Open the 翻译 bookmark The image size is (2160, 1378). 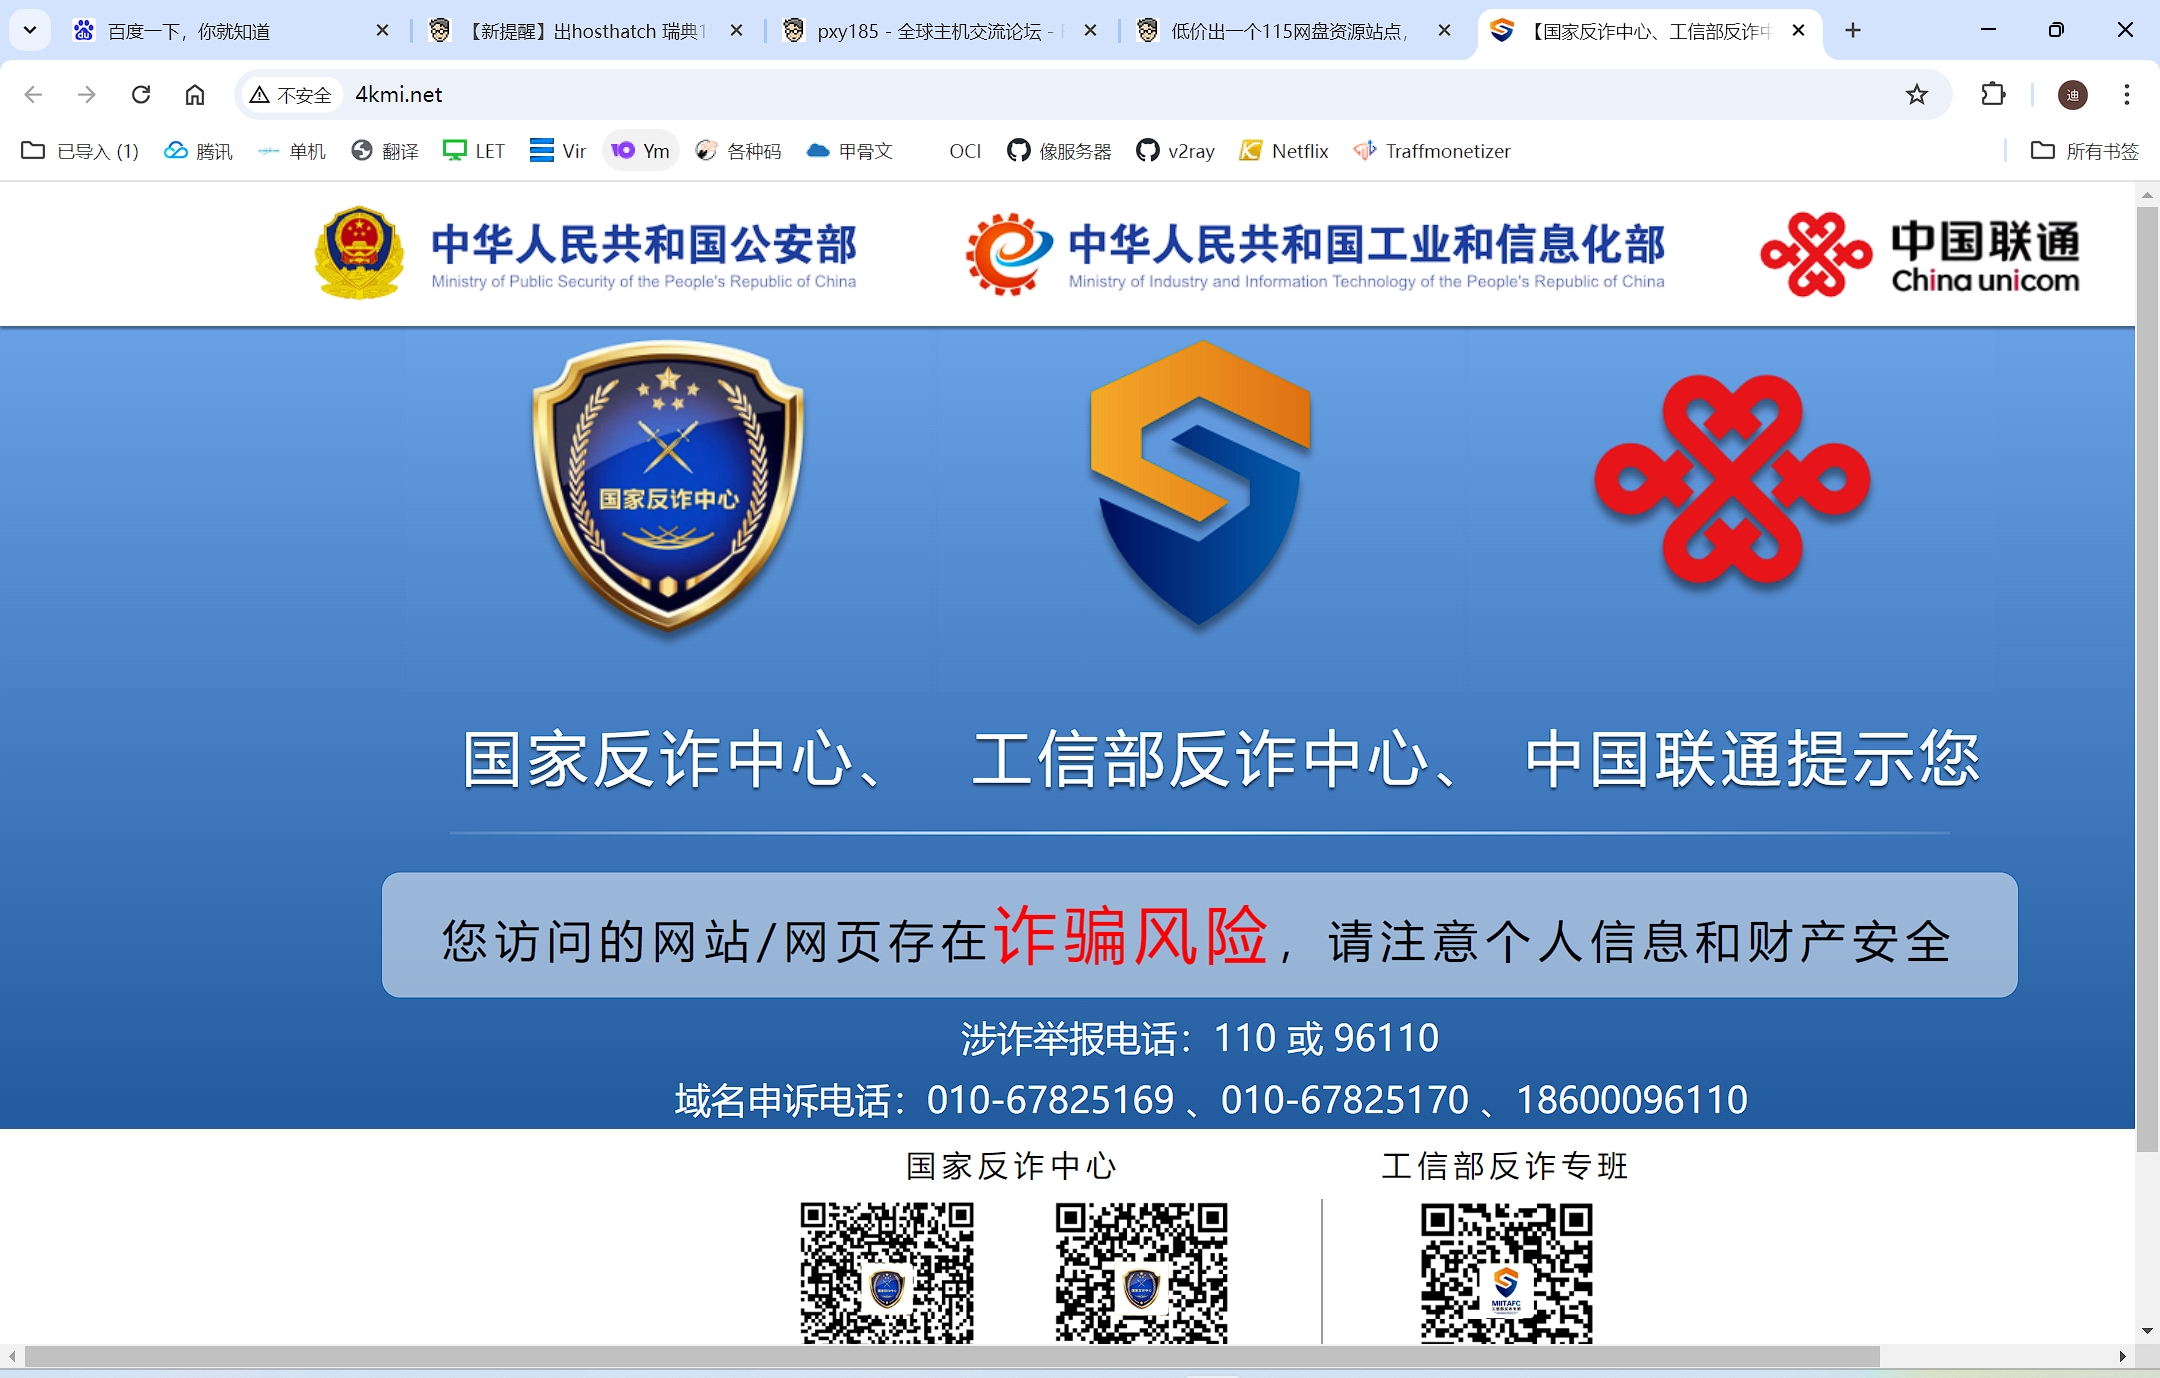pos(385,151)
